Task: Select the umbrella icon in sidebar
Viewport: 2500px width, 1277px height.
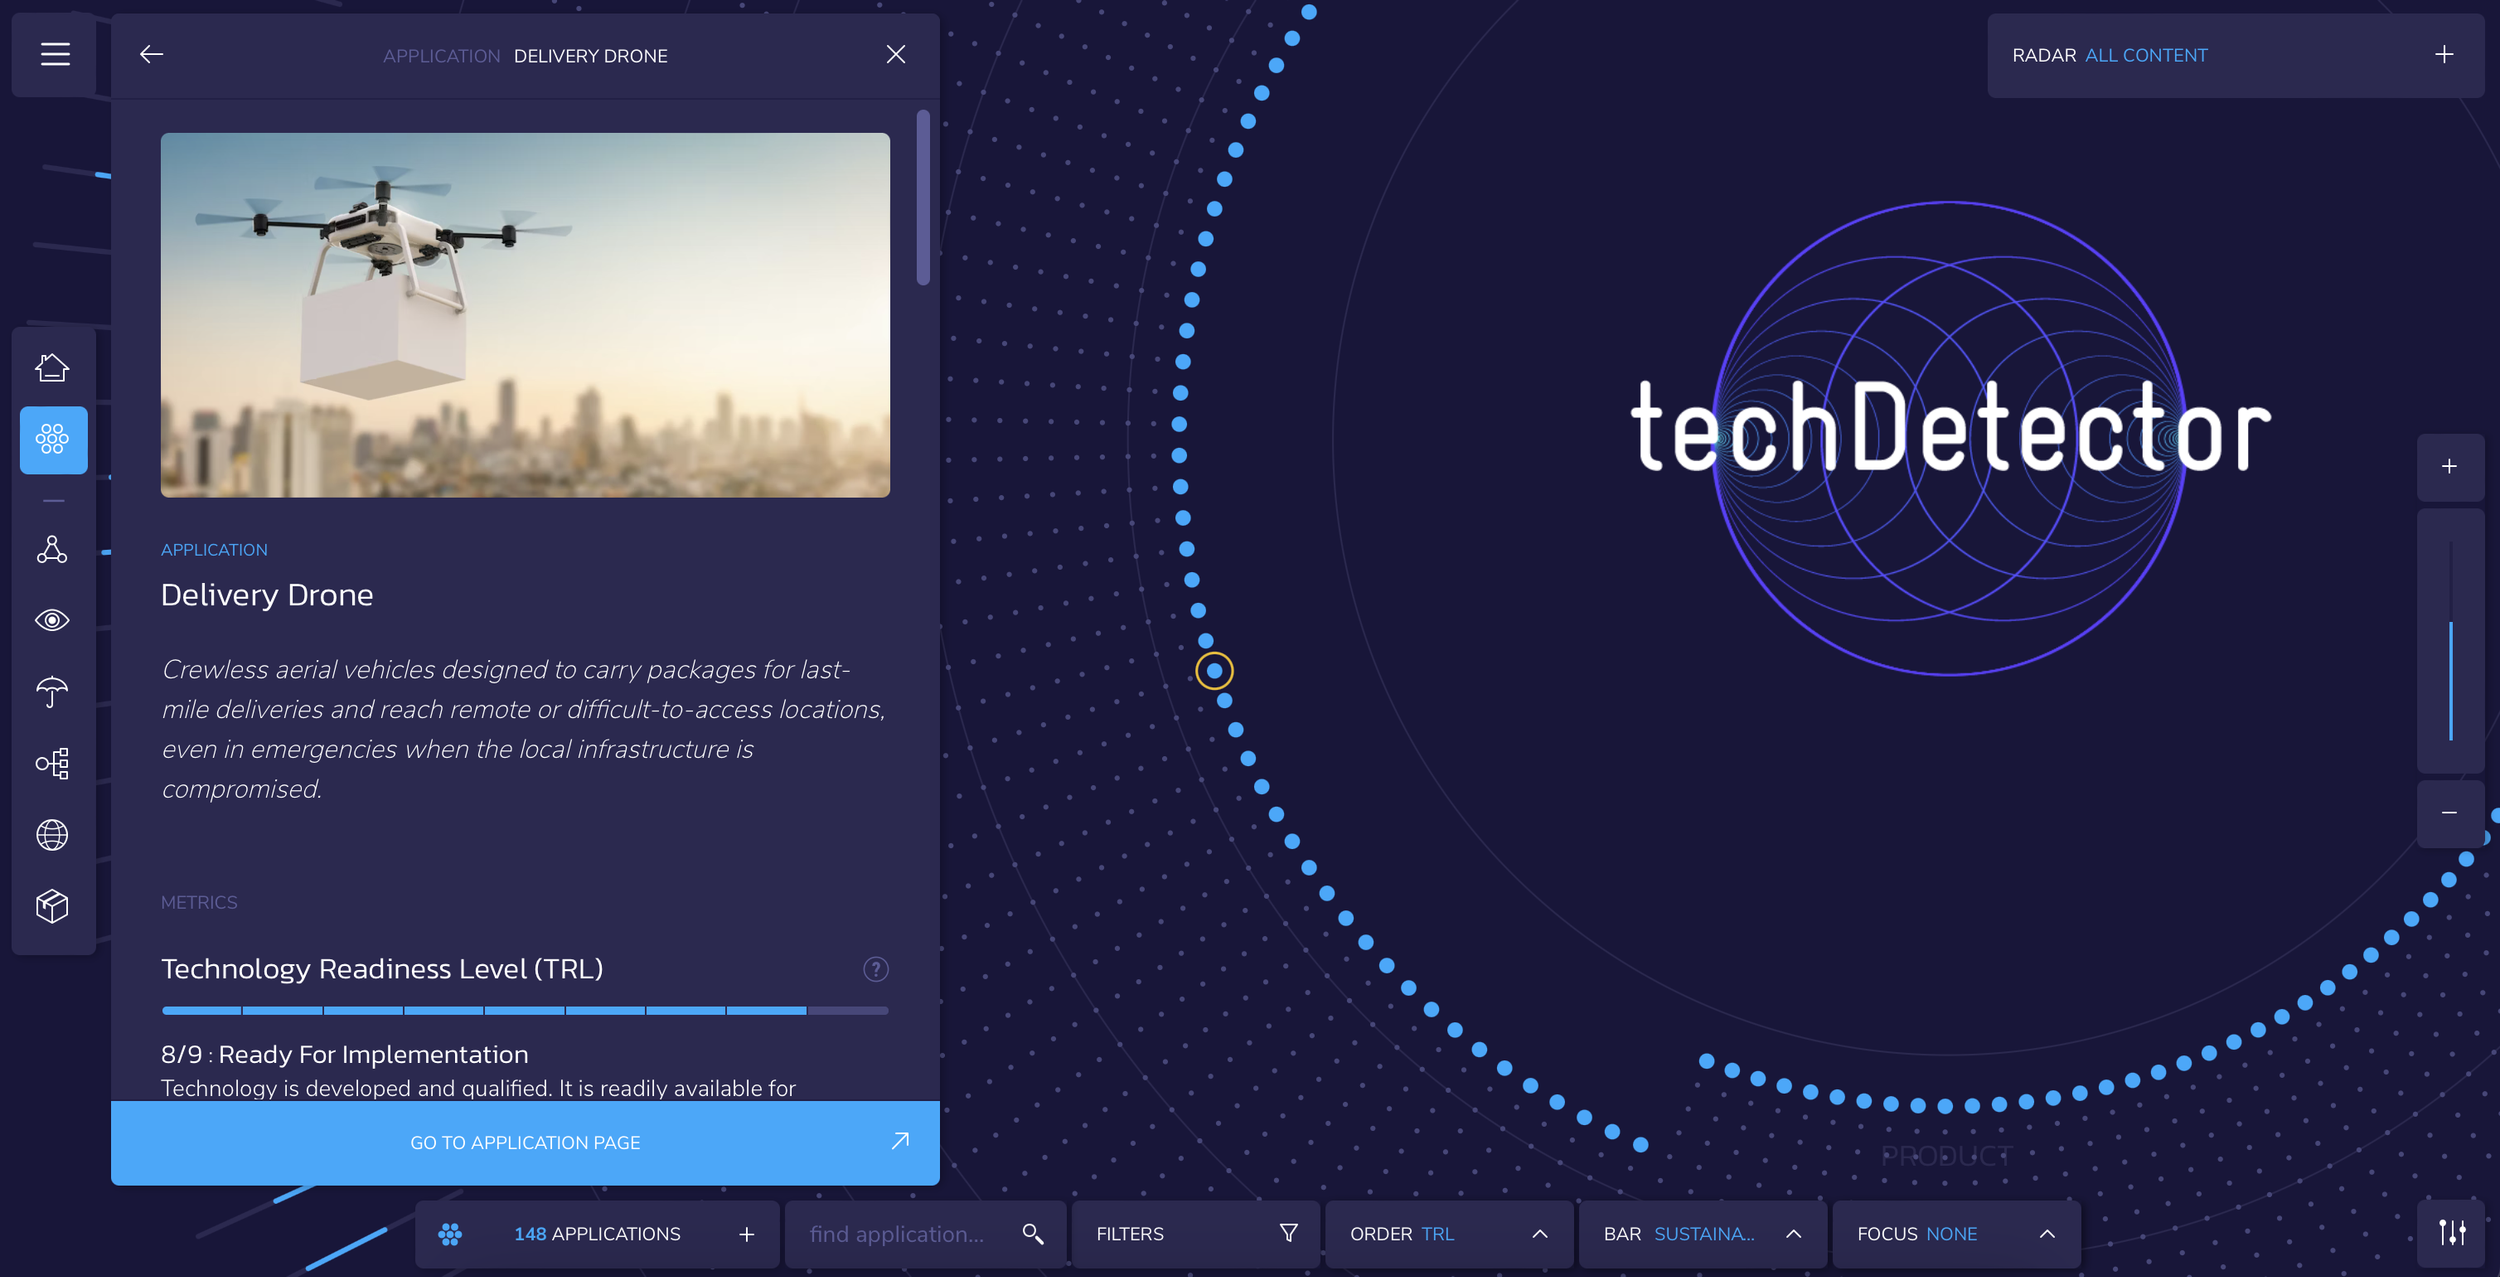Action: pyautogui.click(x=52, y=691)
